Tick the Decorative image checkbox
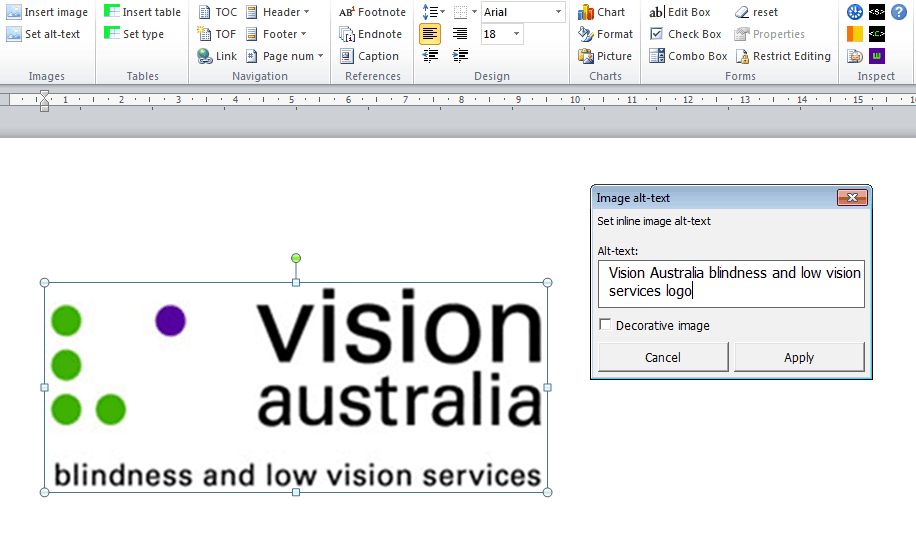916x543 pixels. [605, 325]
